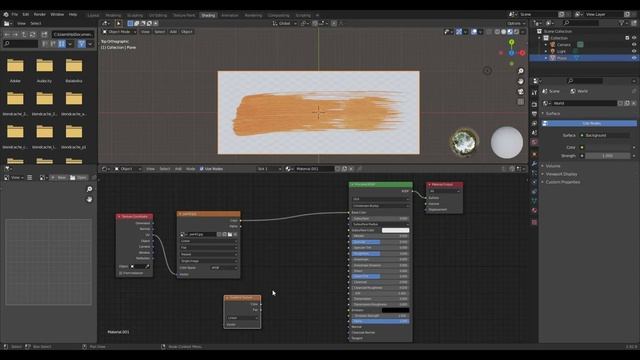Open the World properties tab icon
Viewport: 640px width, 360px height.
tap(534, 142)
